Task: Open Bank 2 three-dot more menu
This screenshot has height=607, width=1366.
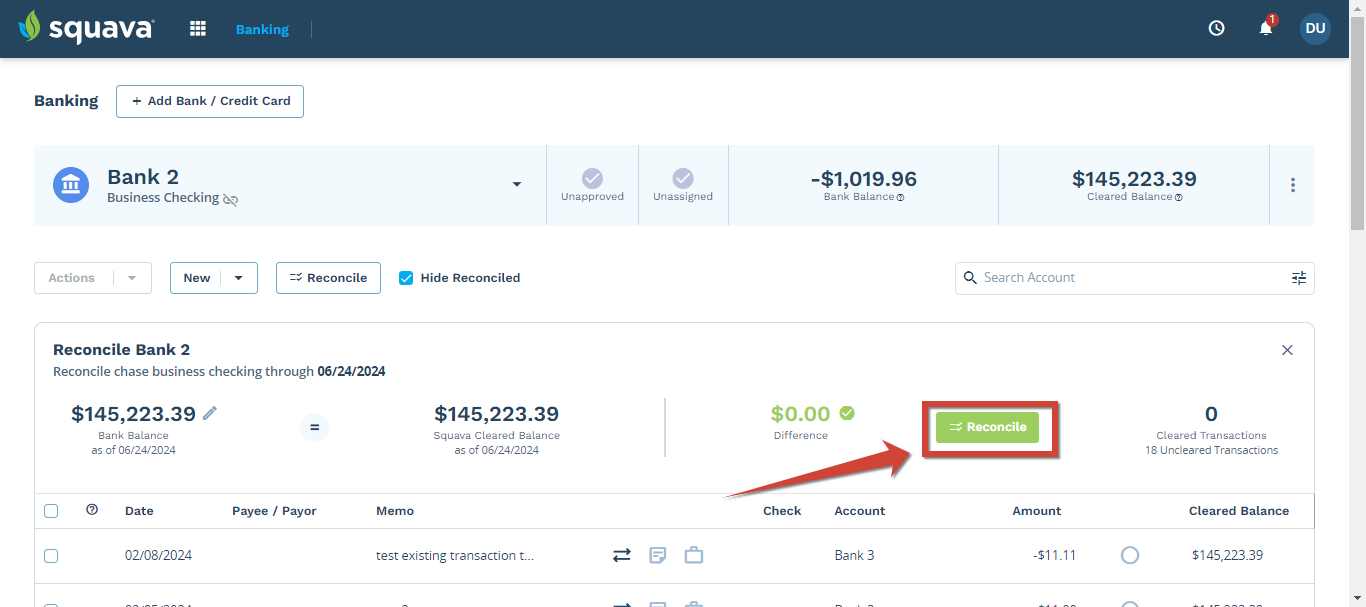Action: pos(1293,185)
